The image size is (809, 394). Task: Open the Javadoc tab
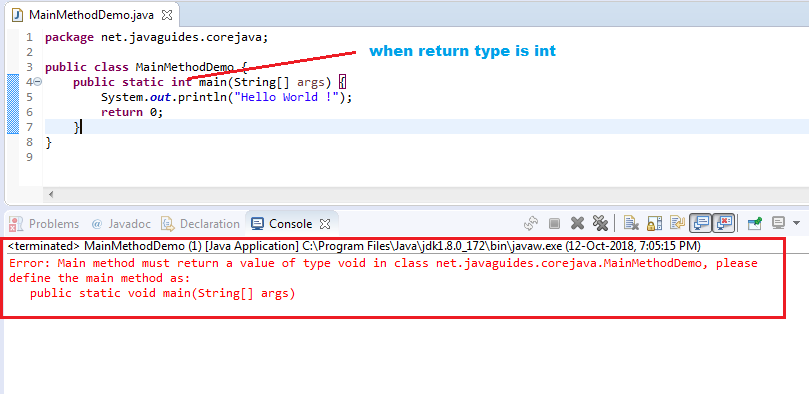pyautogui.click(x=121, y=224)
